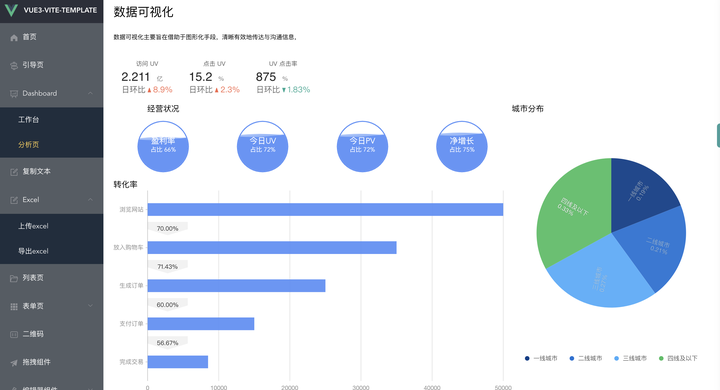
Task: Click the paper plane icon beside 拖拽组件
Action: click(14, 363)
